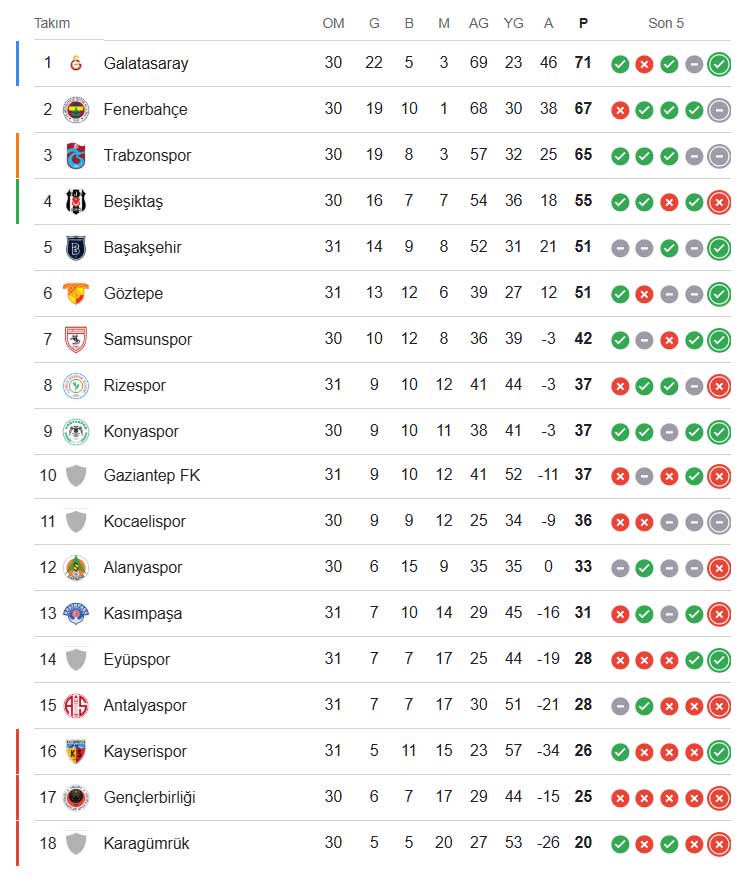
Task: Click Beşiktaş's latest match loss indicator
Action: click(718, 202)
